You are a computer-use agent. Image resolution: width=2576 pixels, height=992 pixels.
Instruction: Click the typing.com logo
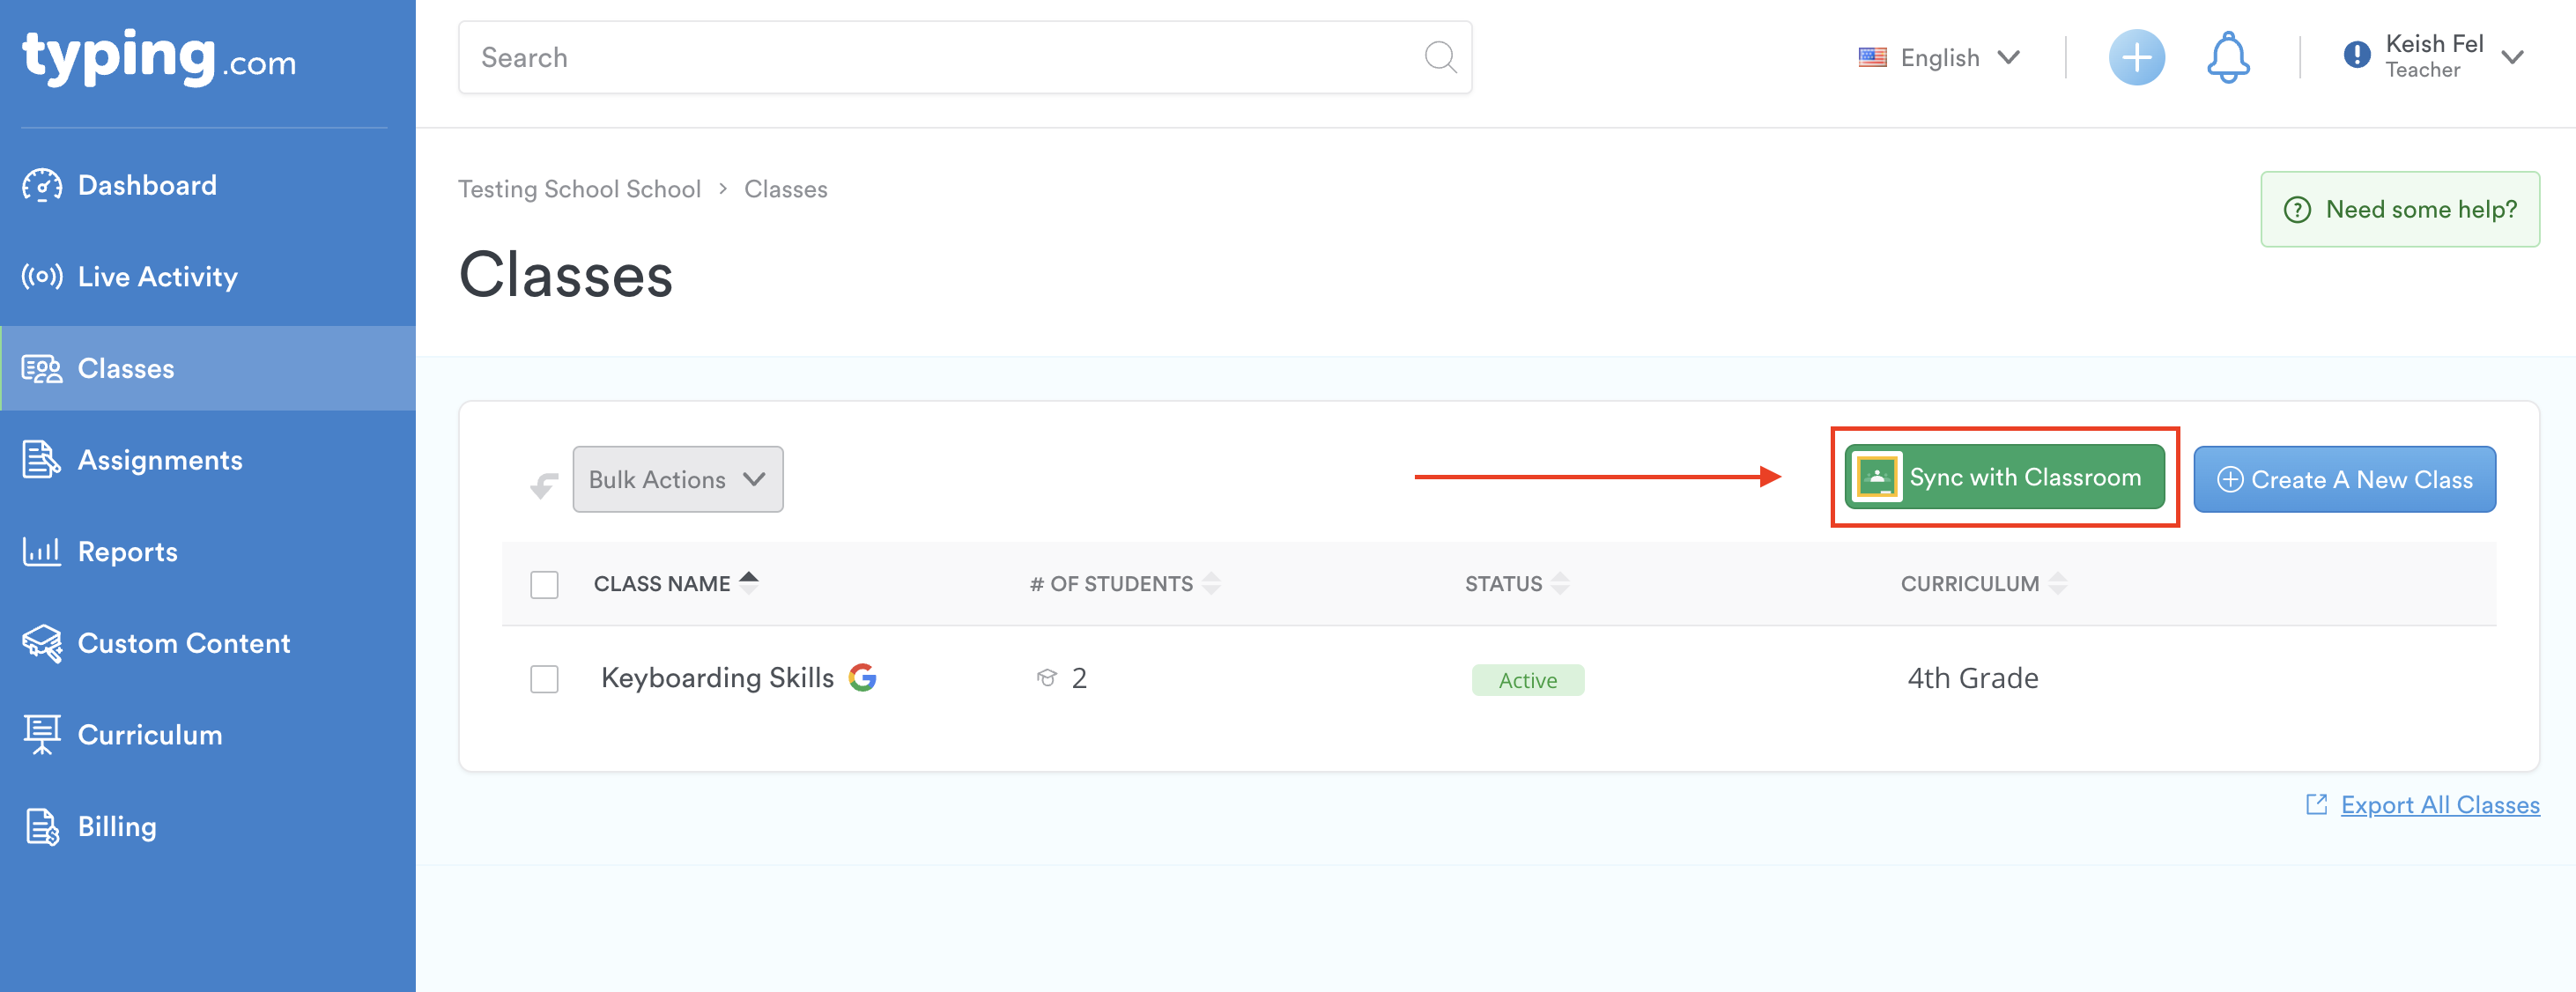160,58
